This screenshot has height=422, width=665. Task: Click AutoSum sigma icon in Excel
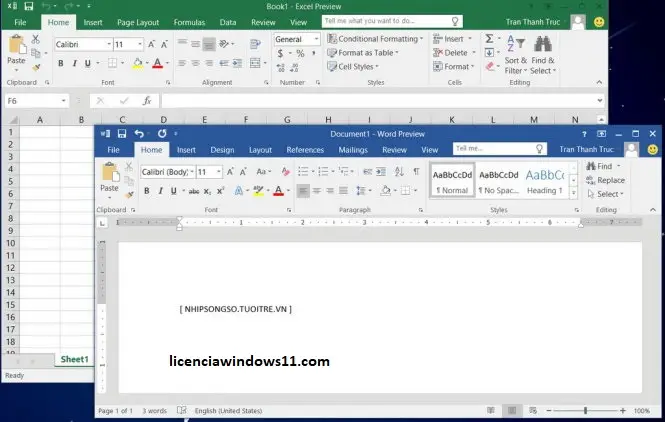(x=489, y=39)
